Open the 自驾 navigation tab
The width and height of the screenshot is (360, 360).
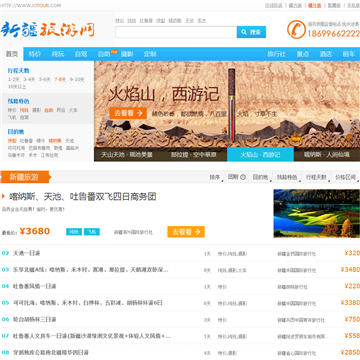pos(81,54)
